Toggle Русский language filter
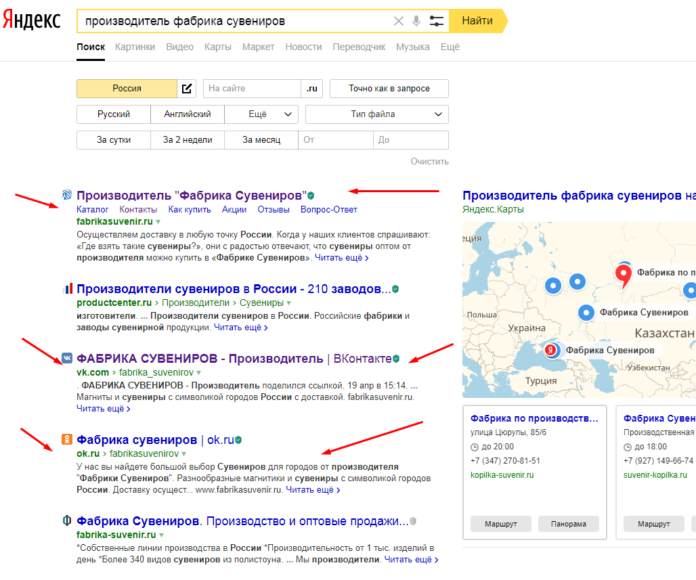 114,114
